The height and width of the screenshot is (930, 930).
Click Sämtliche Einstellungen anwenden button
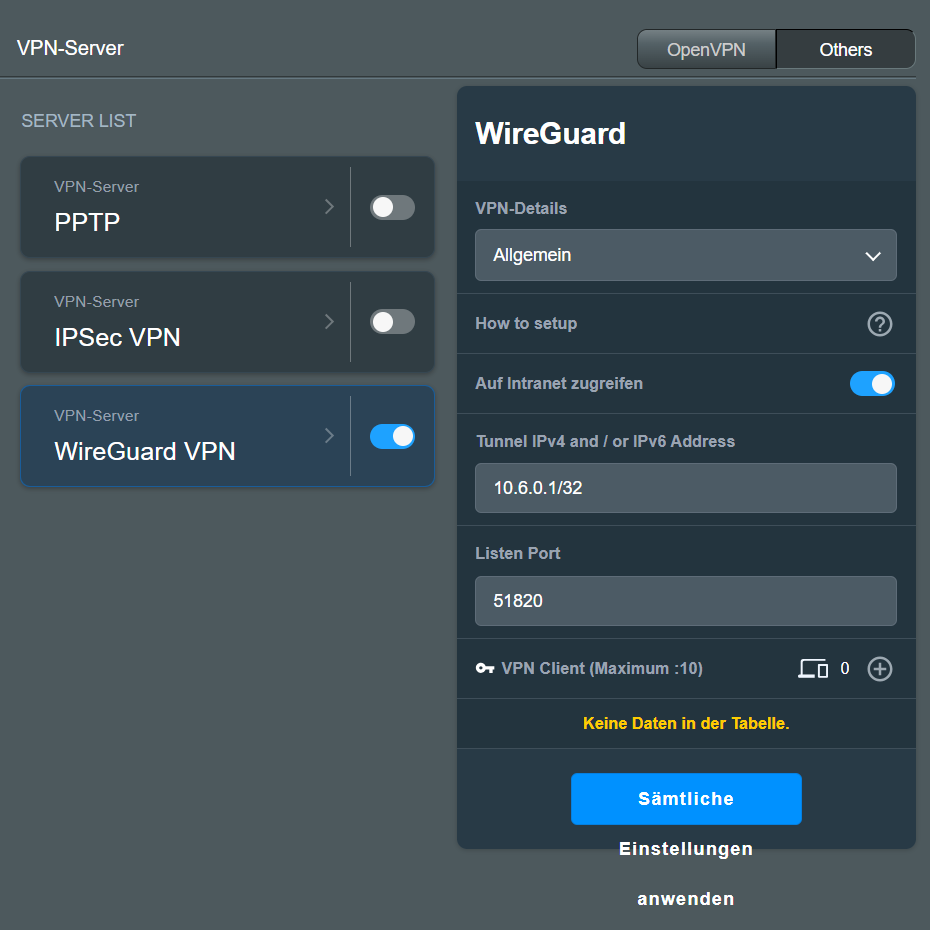pyautogui.click(x=686, y=799)
